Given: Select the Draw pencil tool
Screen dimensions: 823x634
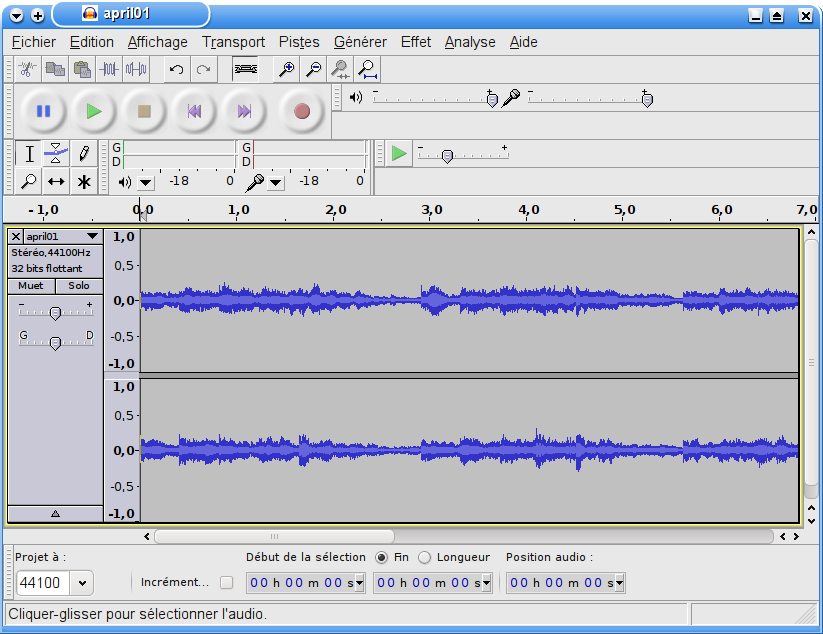Looking at the screenshot, I should tap(83, 154).
